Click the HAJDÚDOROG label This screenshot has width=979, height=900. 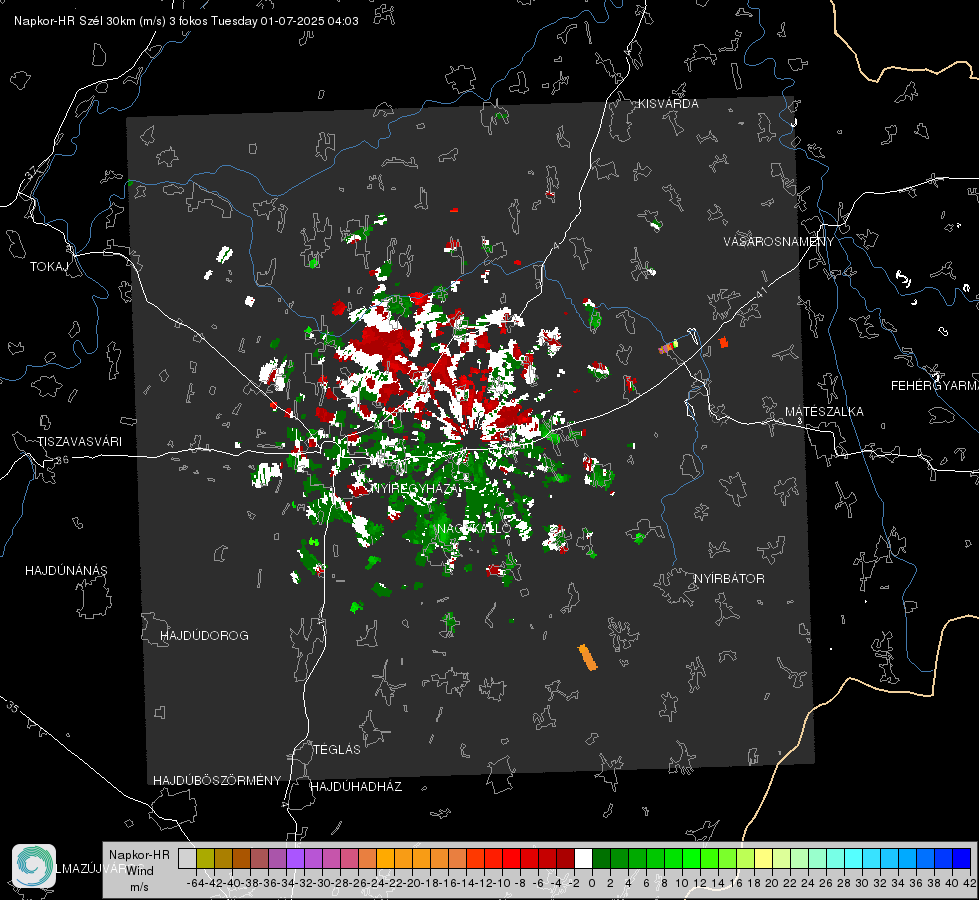click(204, 636)
